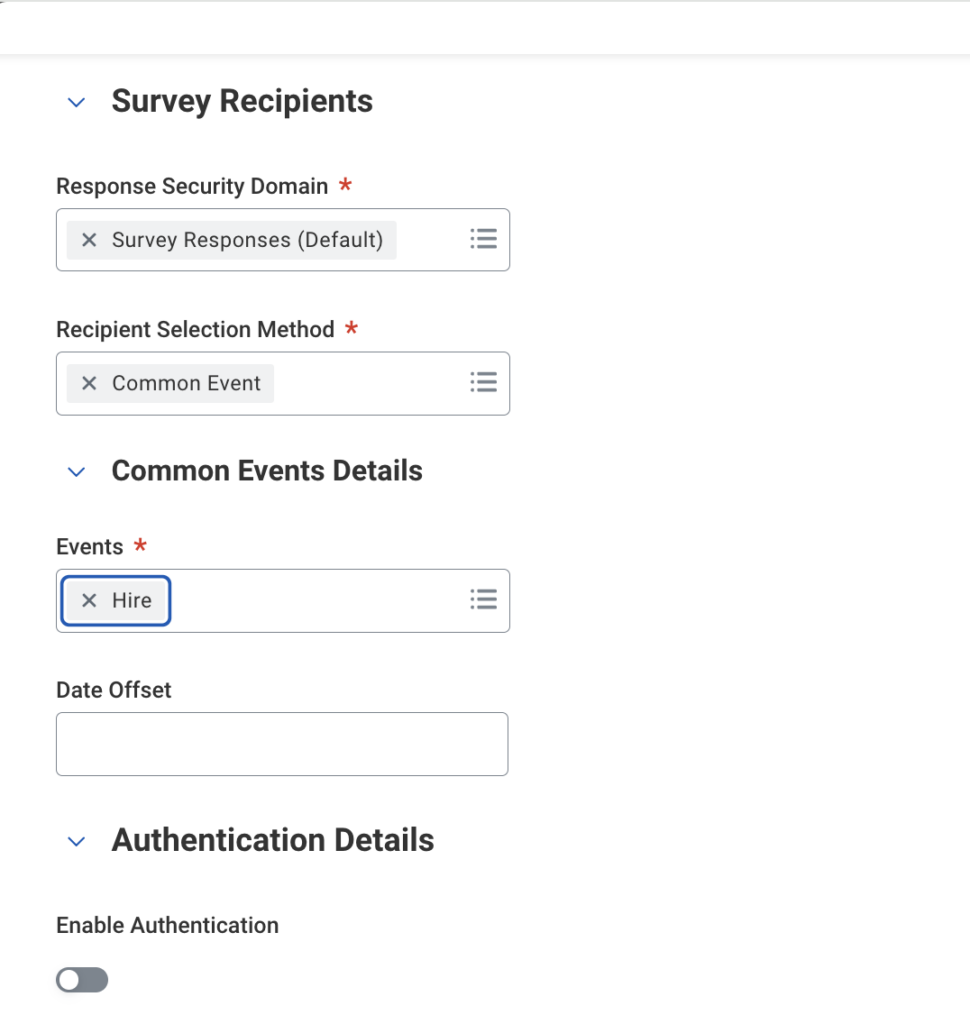Screen dimensions: 970x1024
Task: Open Recipient Selection Method prompt list icon
Action: point(484,382)
